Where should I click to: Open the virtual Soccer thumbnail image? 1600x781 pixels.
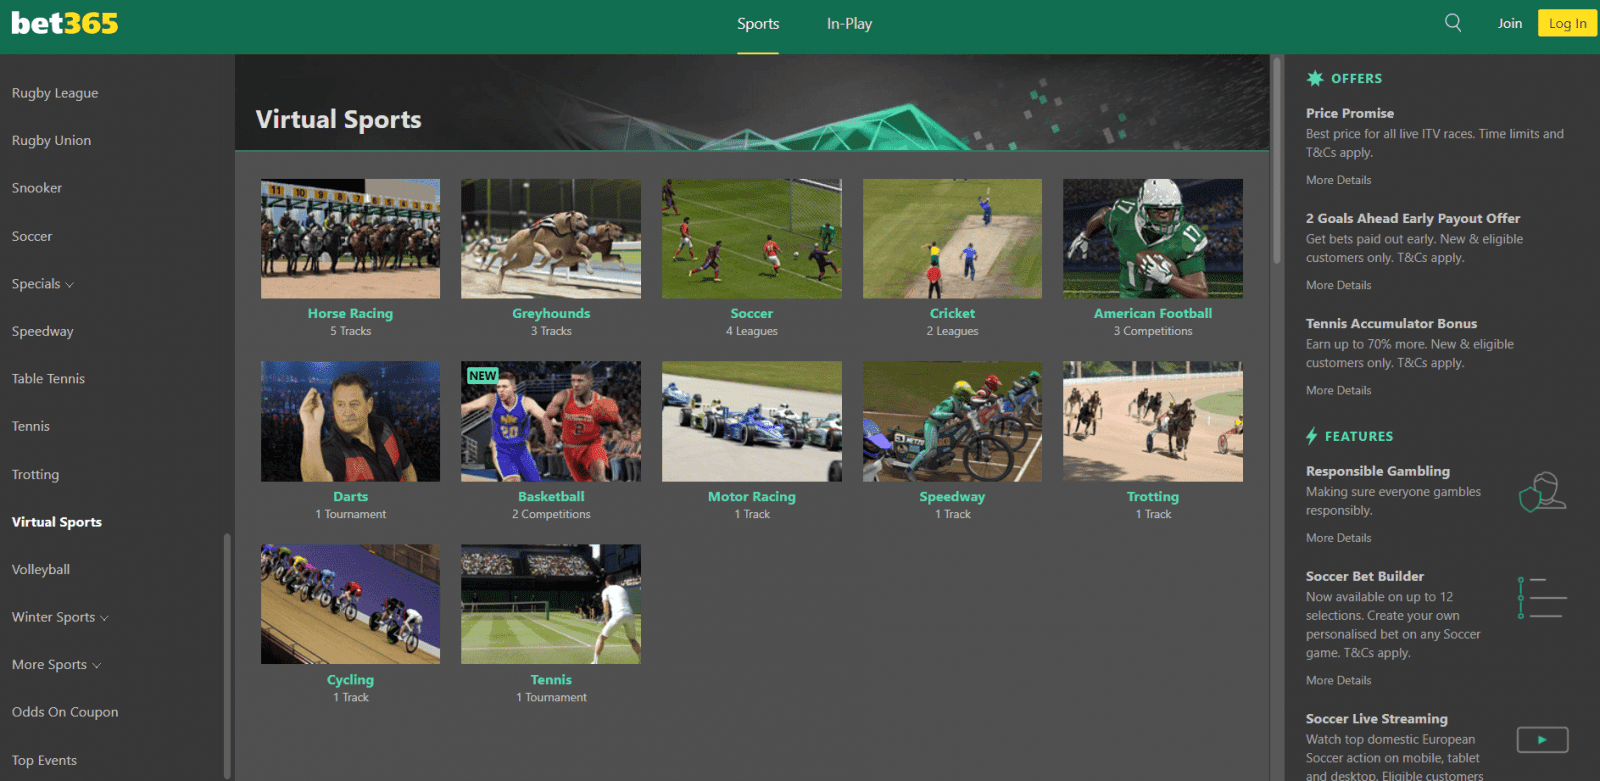(752, 239)
